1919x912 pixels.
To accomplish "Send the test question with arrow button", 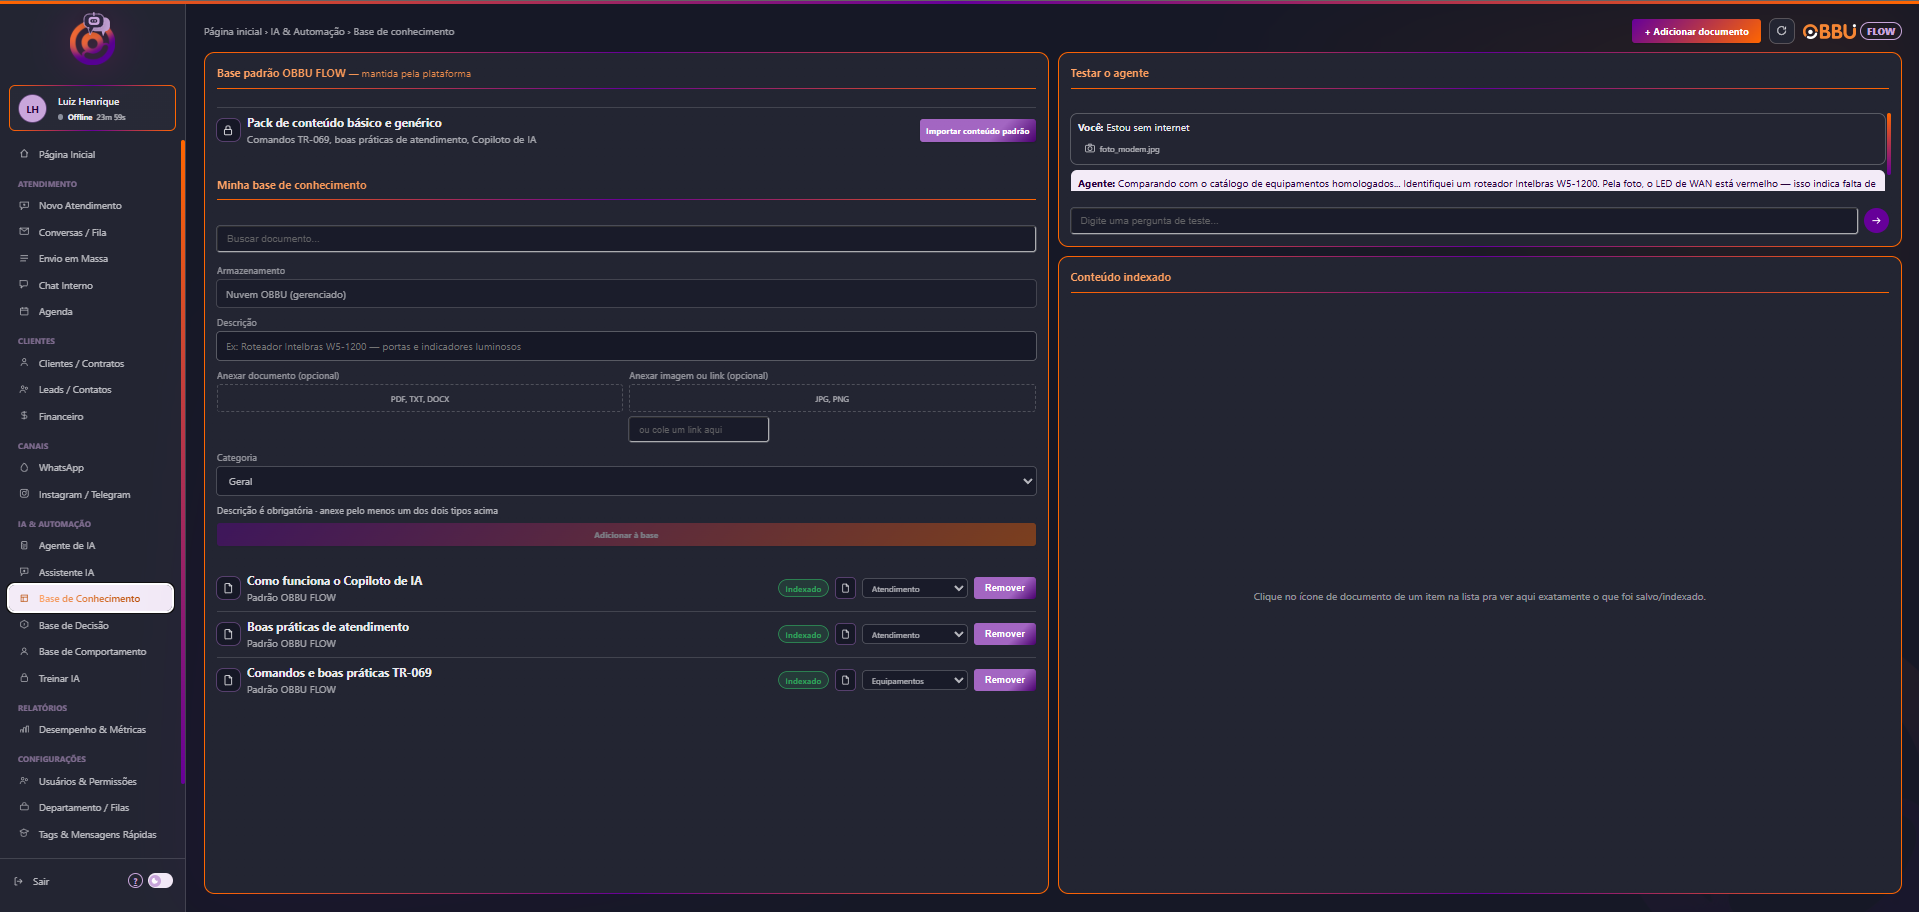I will (1876, 220).
